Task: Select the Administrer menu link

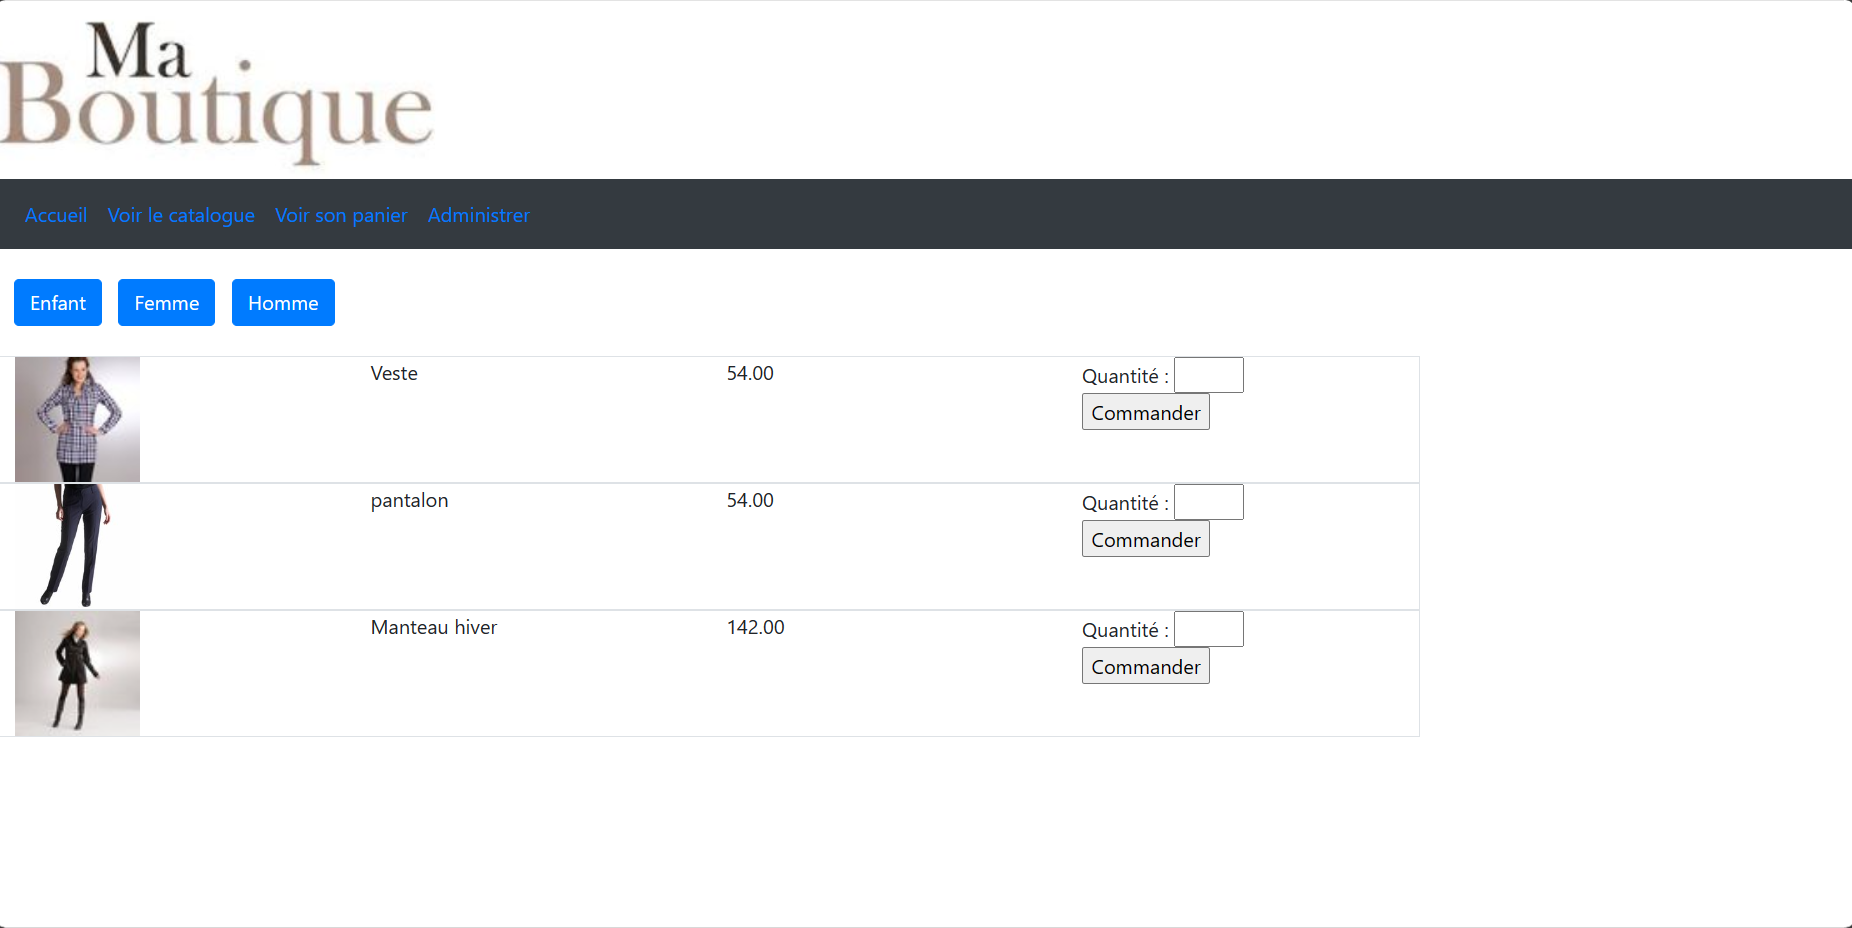Action: tap(478, 215)
